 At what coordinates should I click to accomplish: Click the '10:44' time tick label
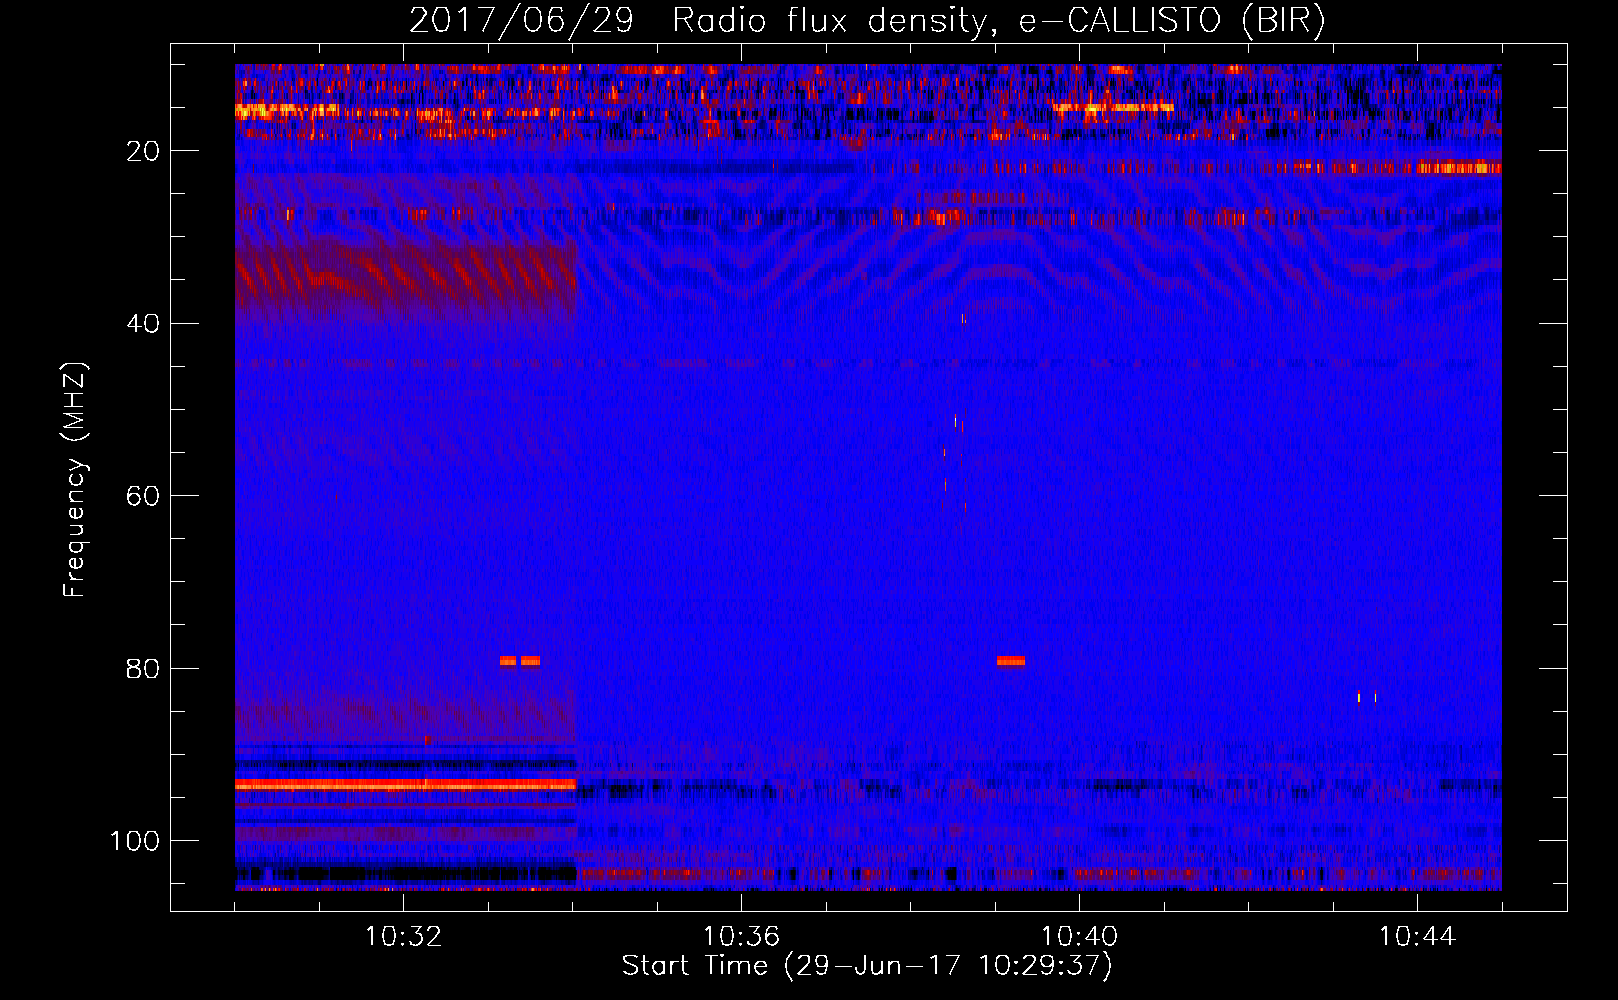(x=1417, y=937)
